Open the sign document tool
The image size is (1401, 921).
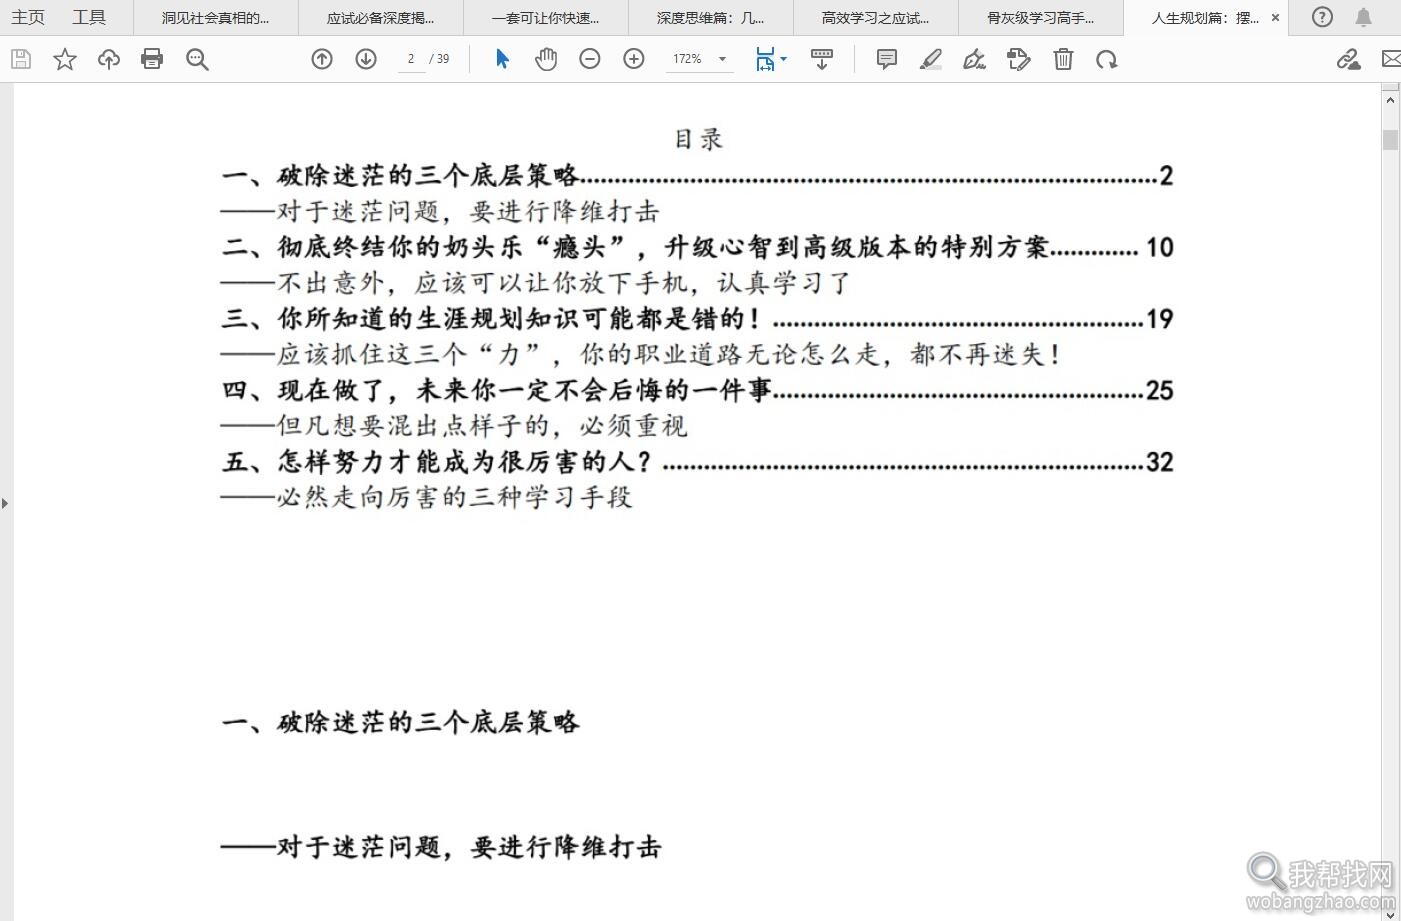pyautogui.click(x=974, y=60)
